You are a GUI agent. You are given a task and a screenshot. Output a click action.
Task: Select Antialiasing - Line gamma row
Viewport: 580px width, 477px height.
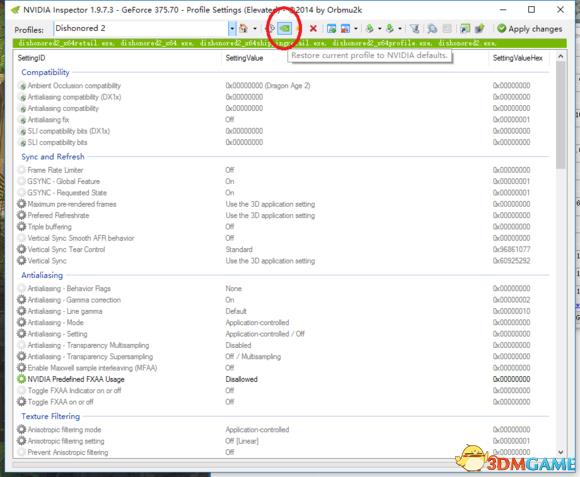pos(284,311)
